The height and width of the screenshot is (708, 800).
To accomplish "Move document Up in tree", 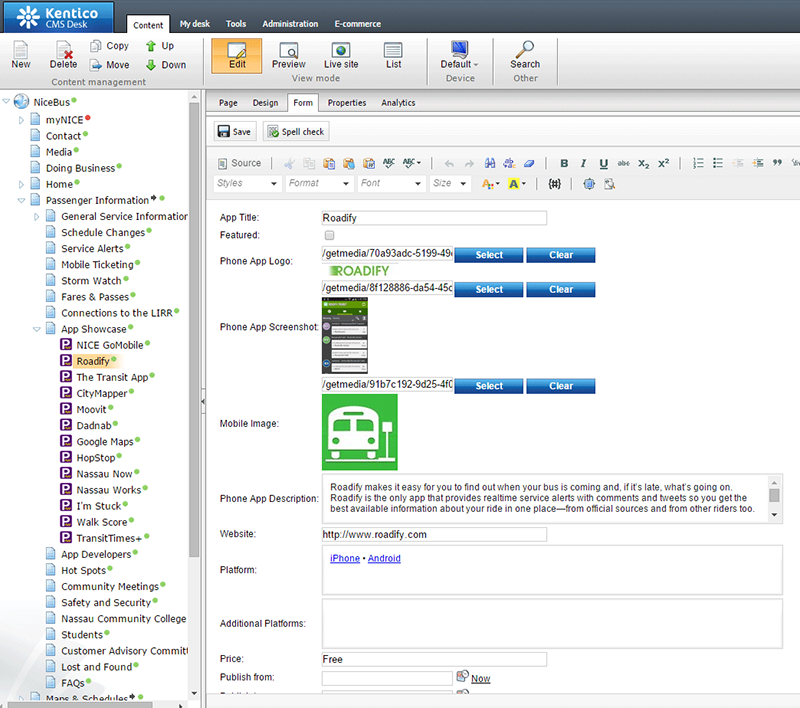I will 160,46.
